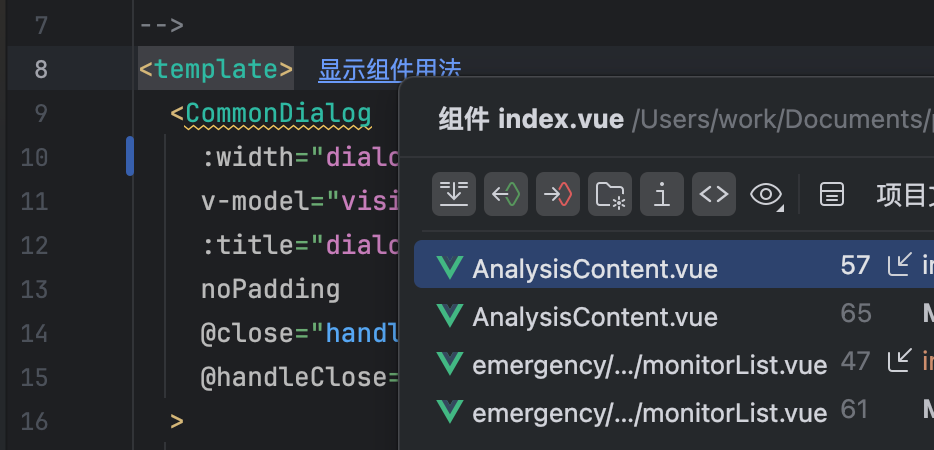Click the blue change marker beside line 10
This screenshot has width=934, height=450.
pos(130,157)
